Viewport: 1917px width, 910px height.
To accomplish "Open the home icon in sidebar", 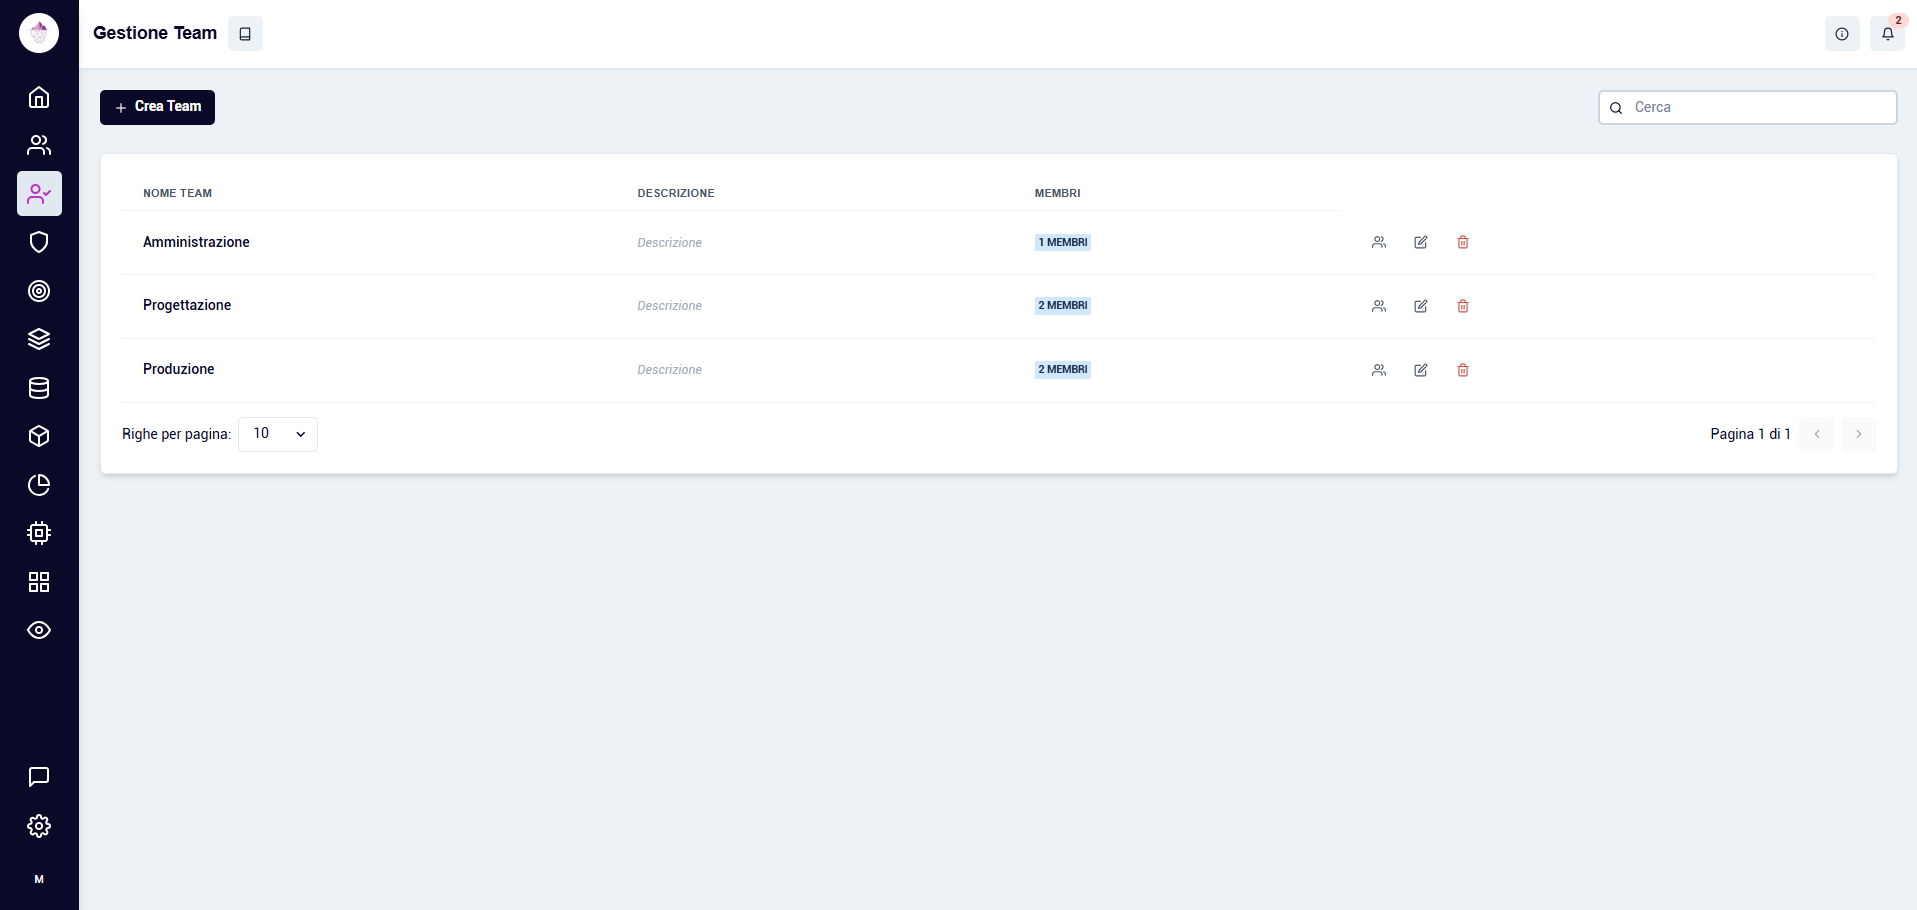I will (39, 97).
